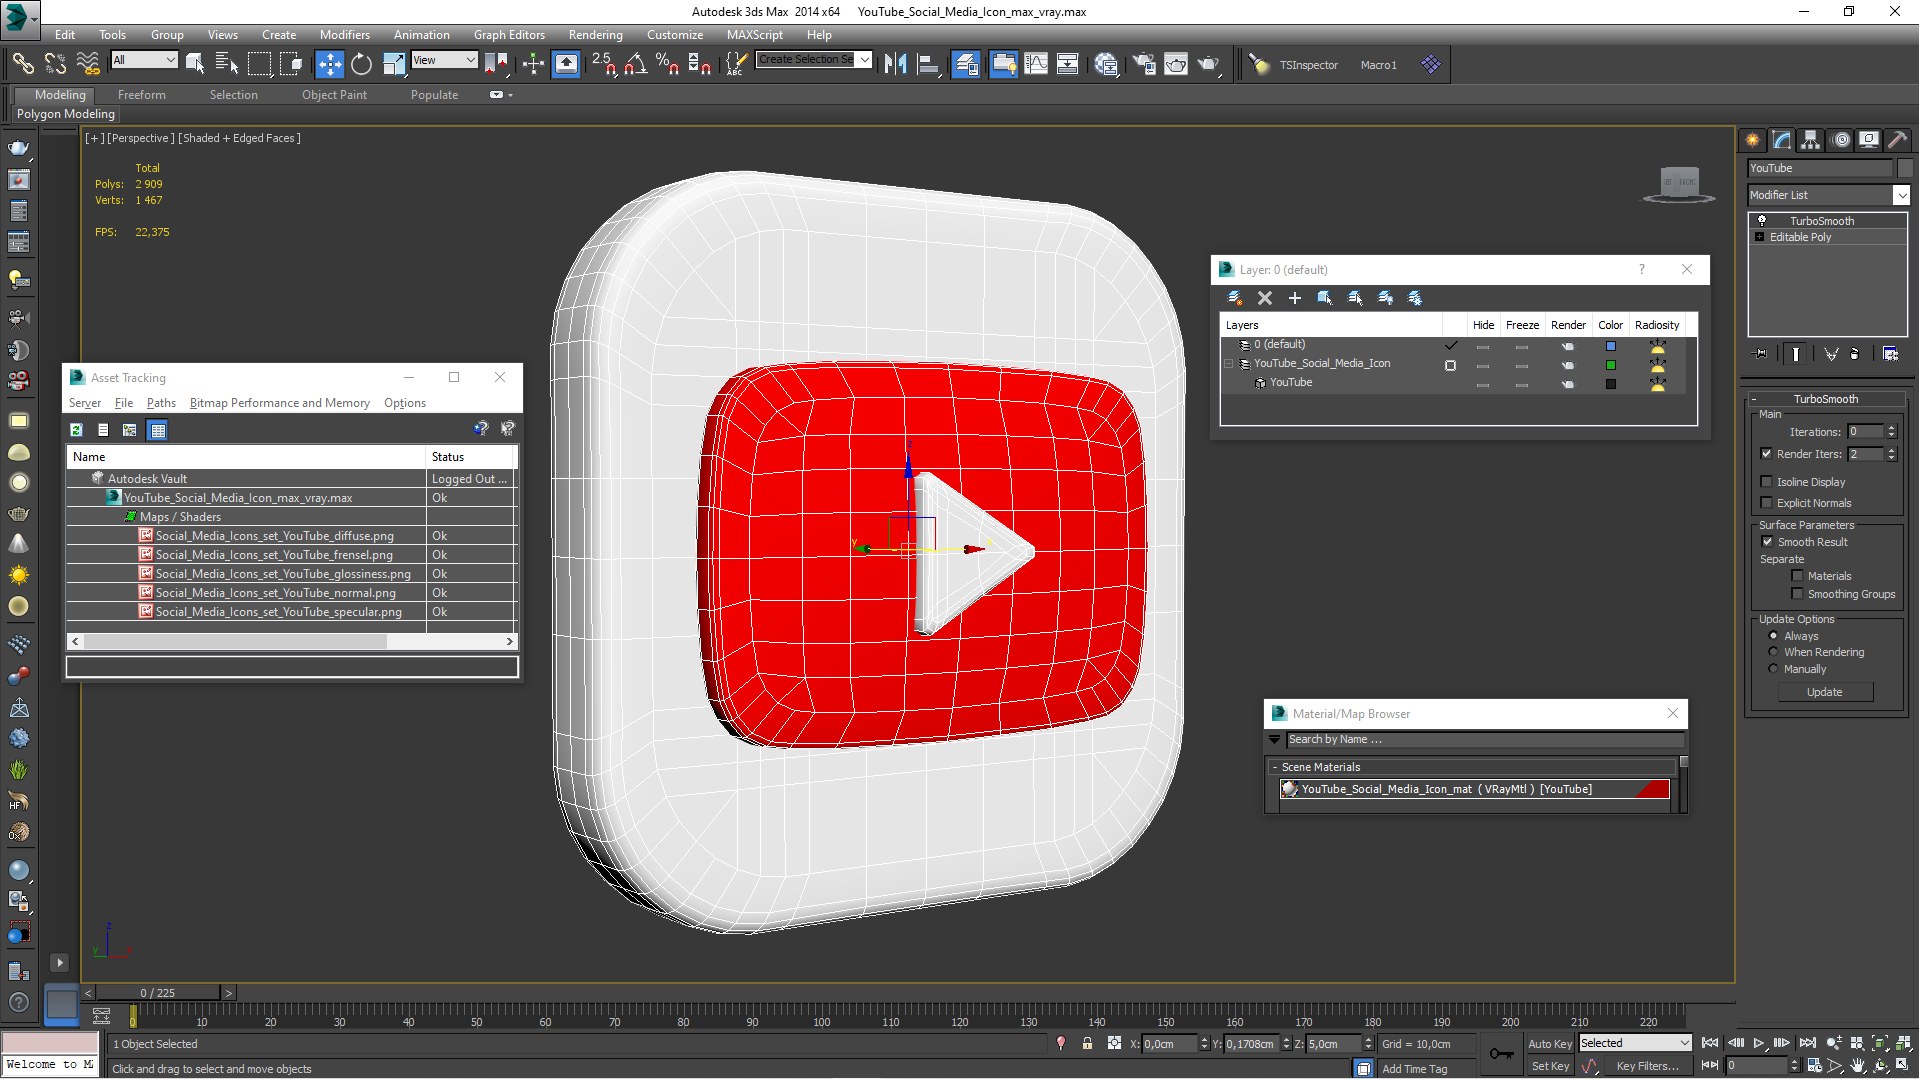The image size is (1920, 1080).
Task: Click the green color swatch of YouTube_Social_Media_Icon layer
Action: [x=1610, y=365]
